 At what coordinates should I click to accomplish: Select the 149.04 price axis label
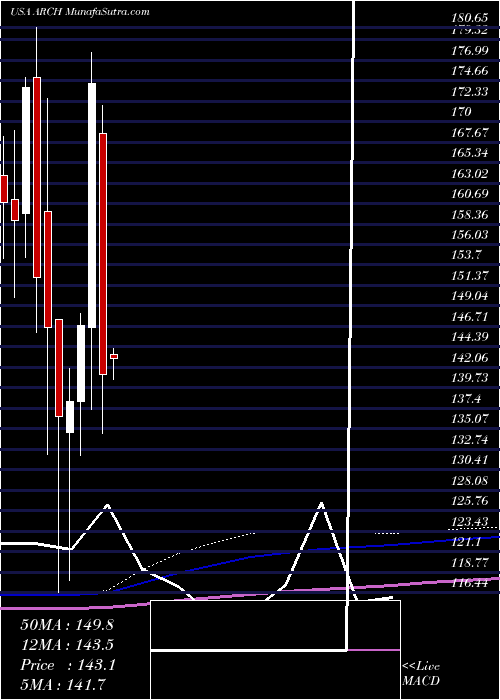[x=470, y=296]
